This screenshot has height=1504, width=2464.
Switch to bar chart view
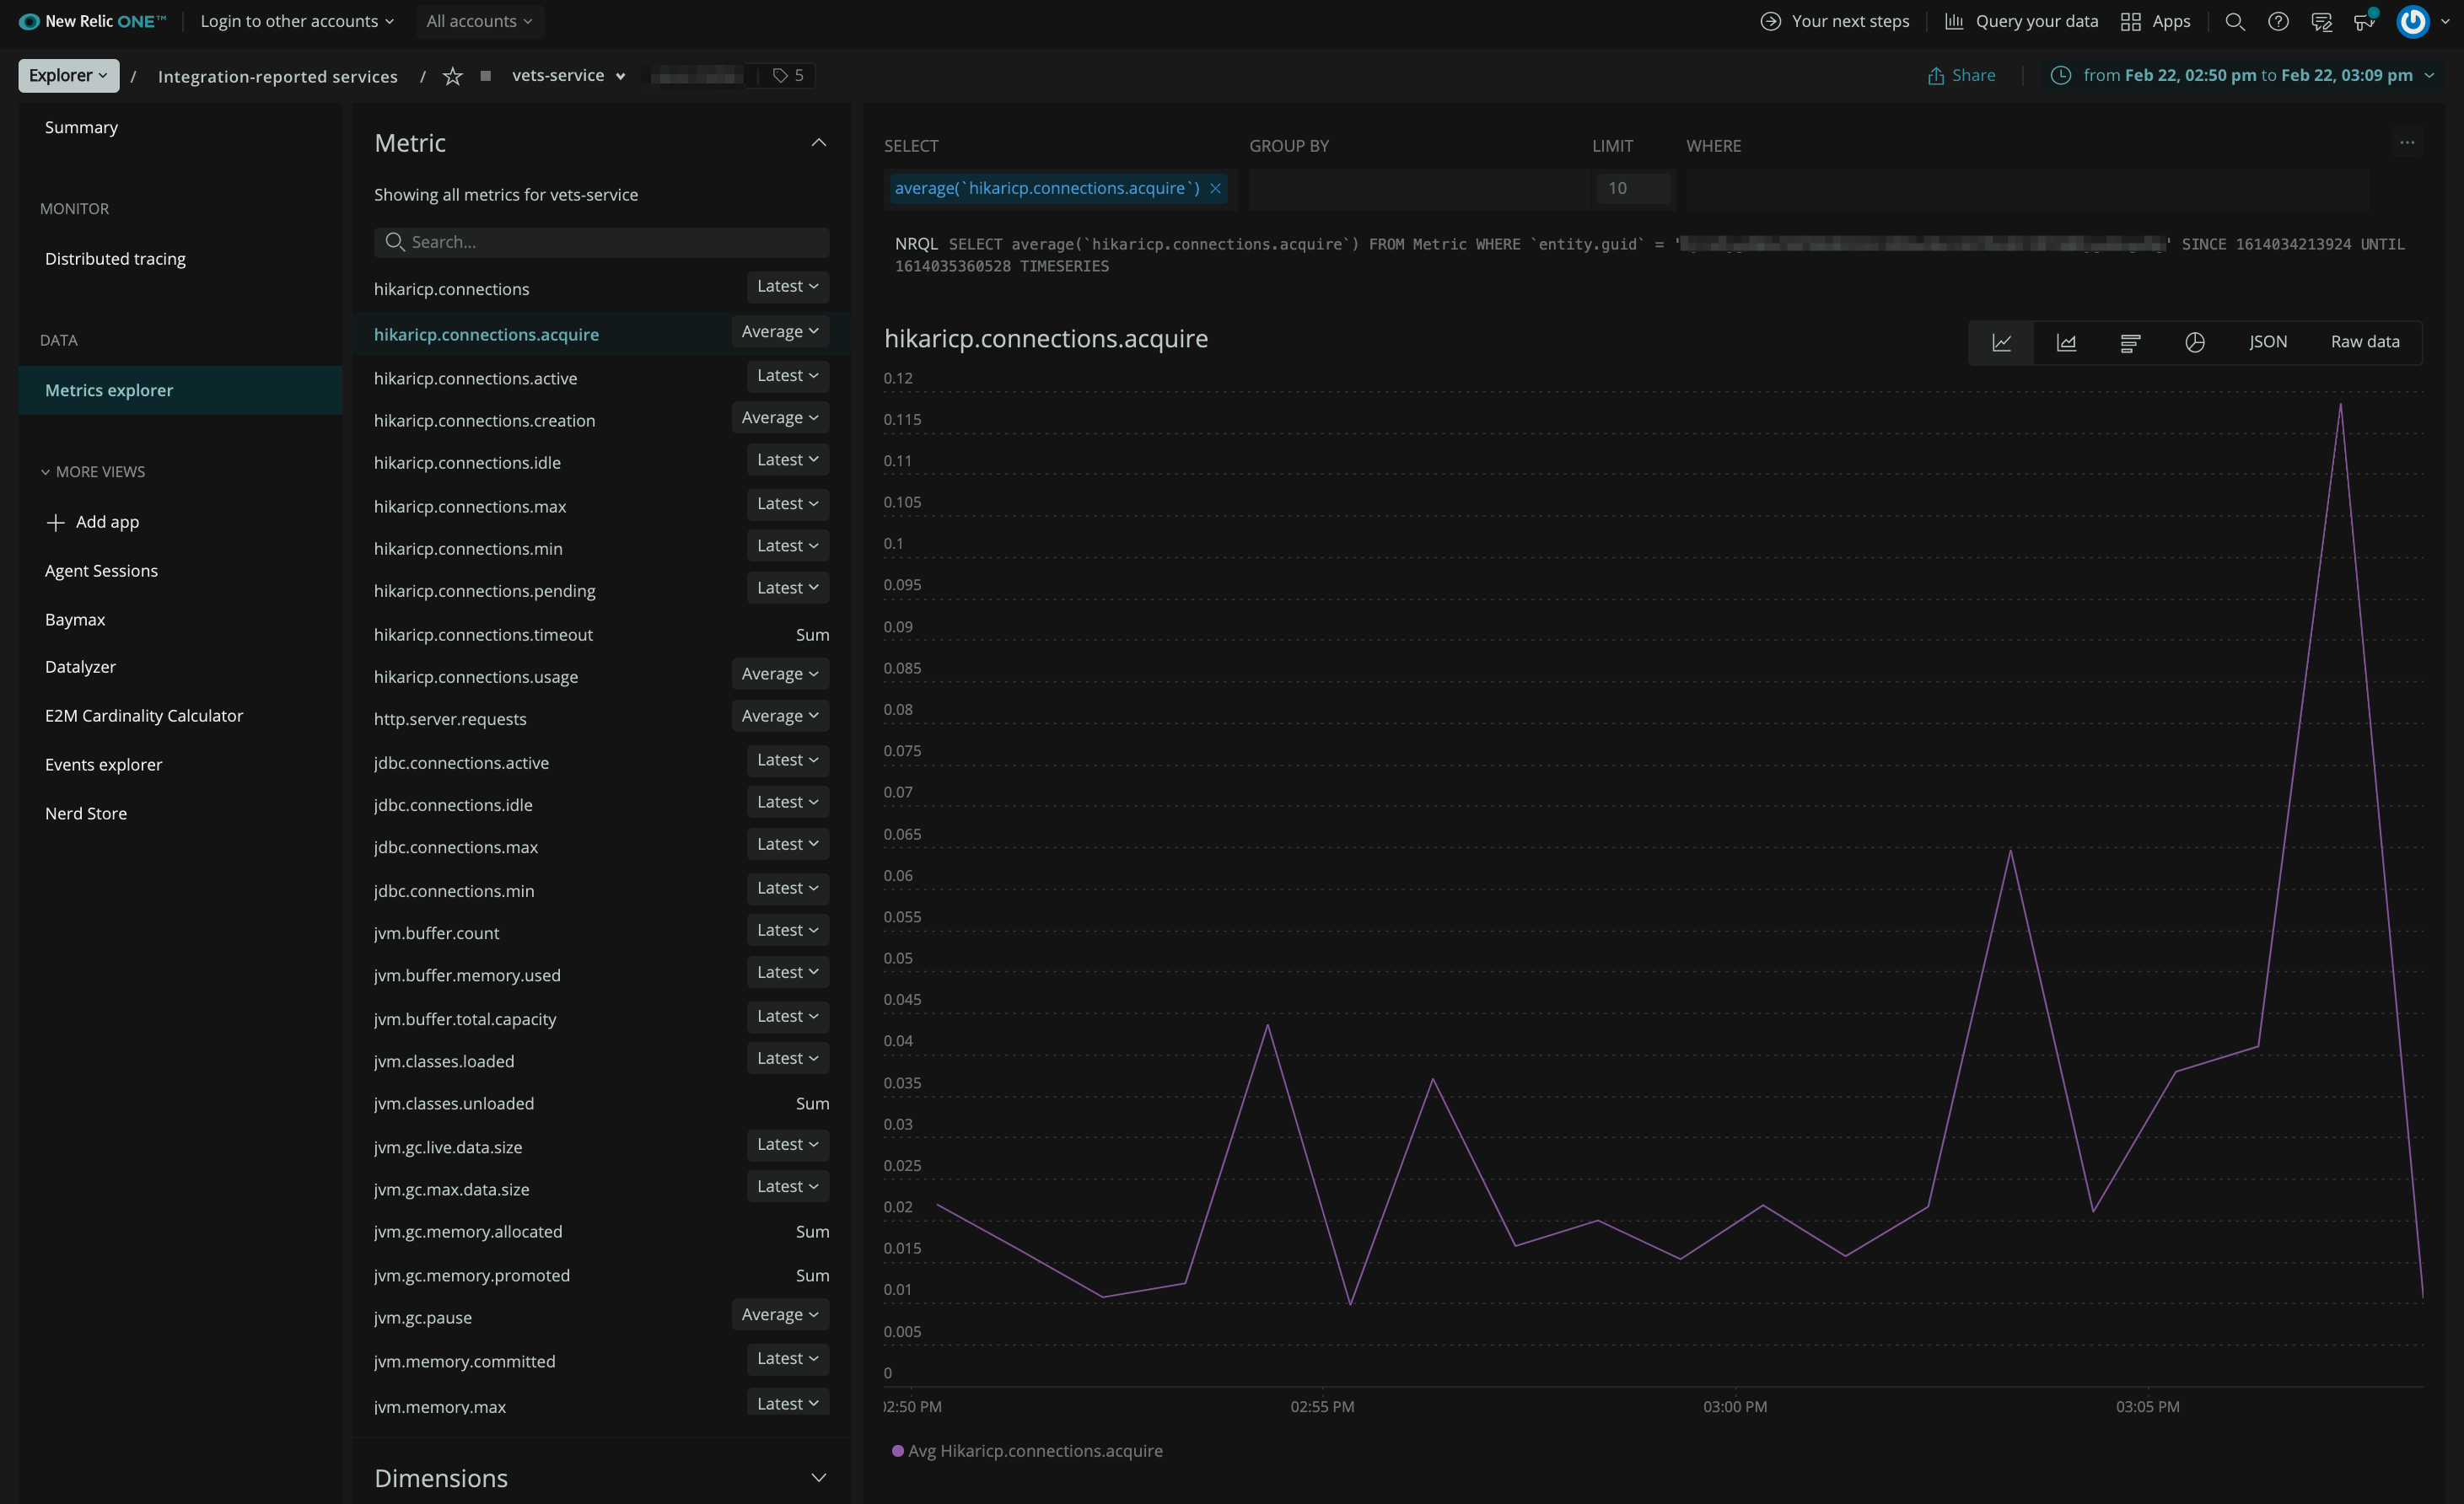pos(2130,342)
